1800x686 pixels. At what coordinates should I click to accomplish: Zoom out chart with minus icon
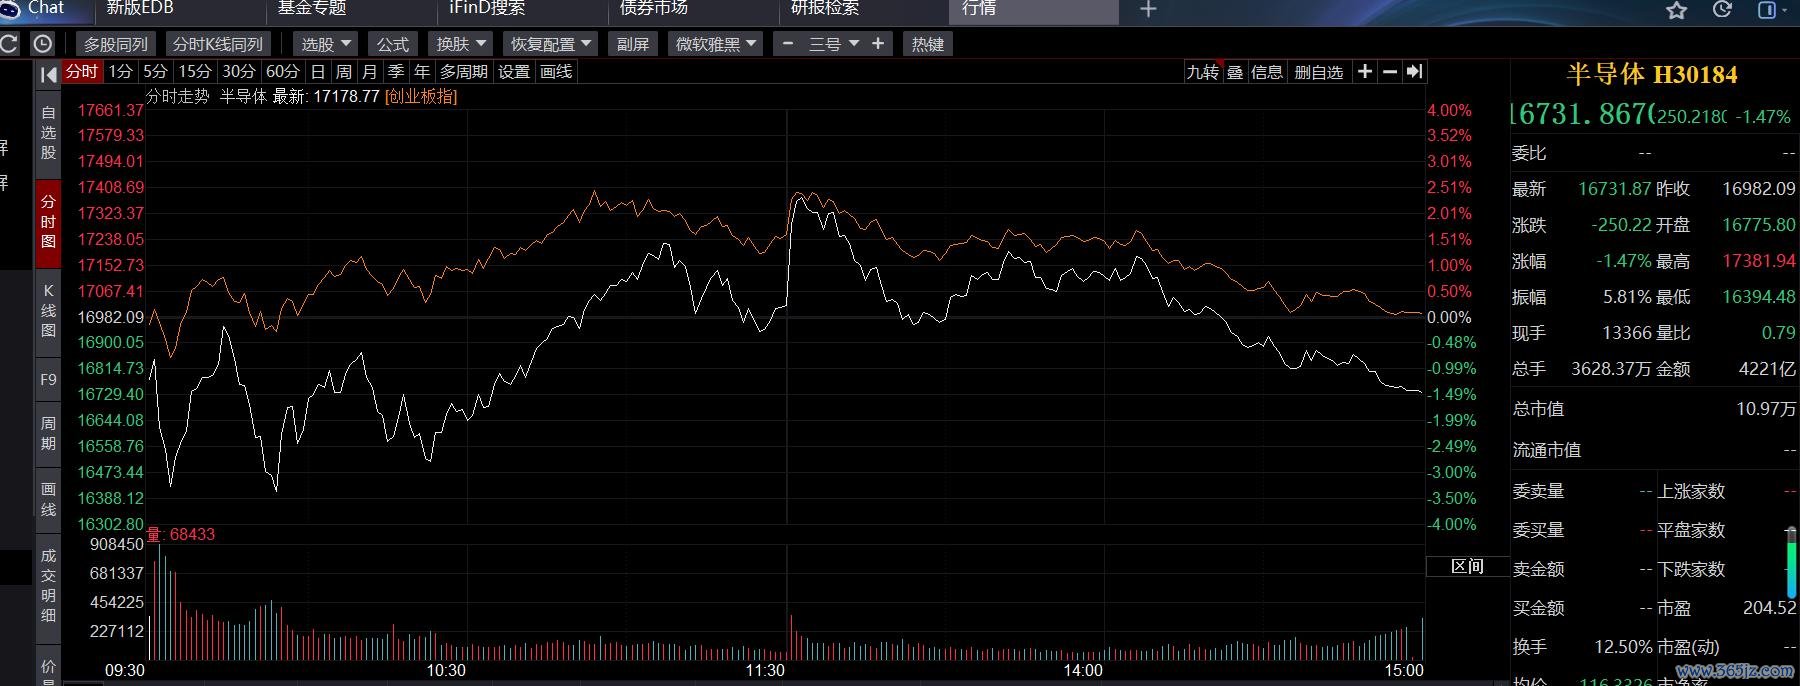(x=1390, y=72)
